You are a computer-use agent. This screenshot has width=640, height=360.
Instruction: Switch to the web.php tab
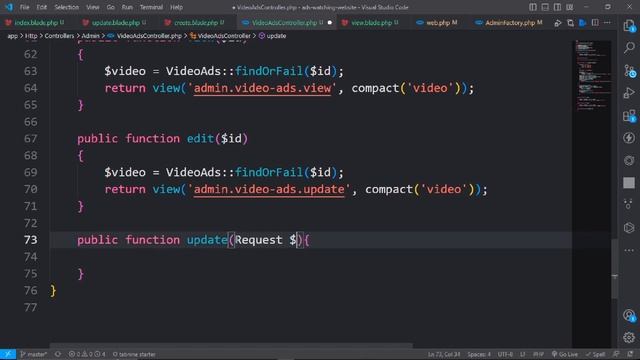[x=438, y=23]
